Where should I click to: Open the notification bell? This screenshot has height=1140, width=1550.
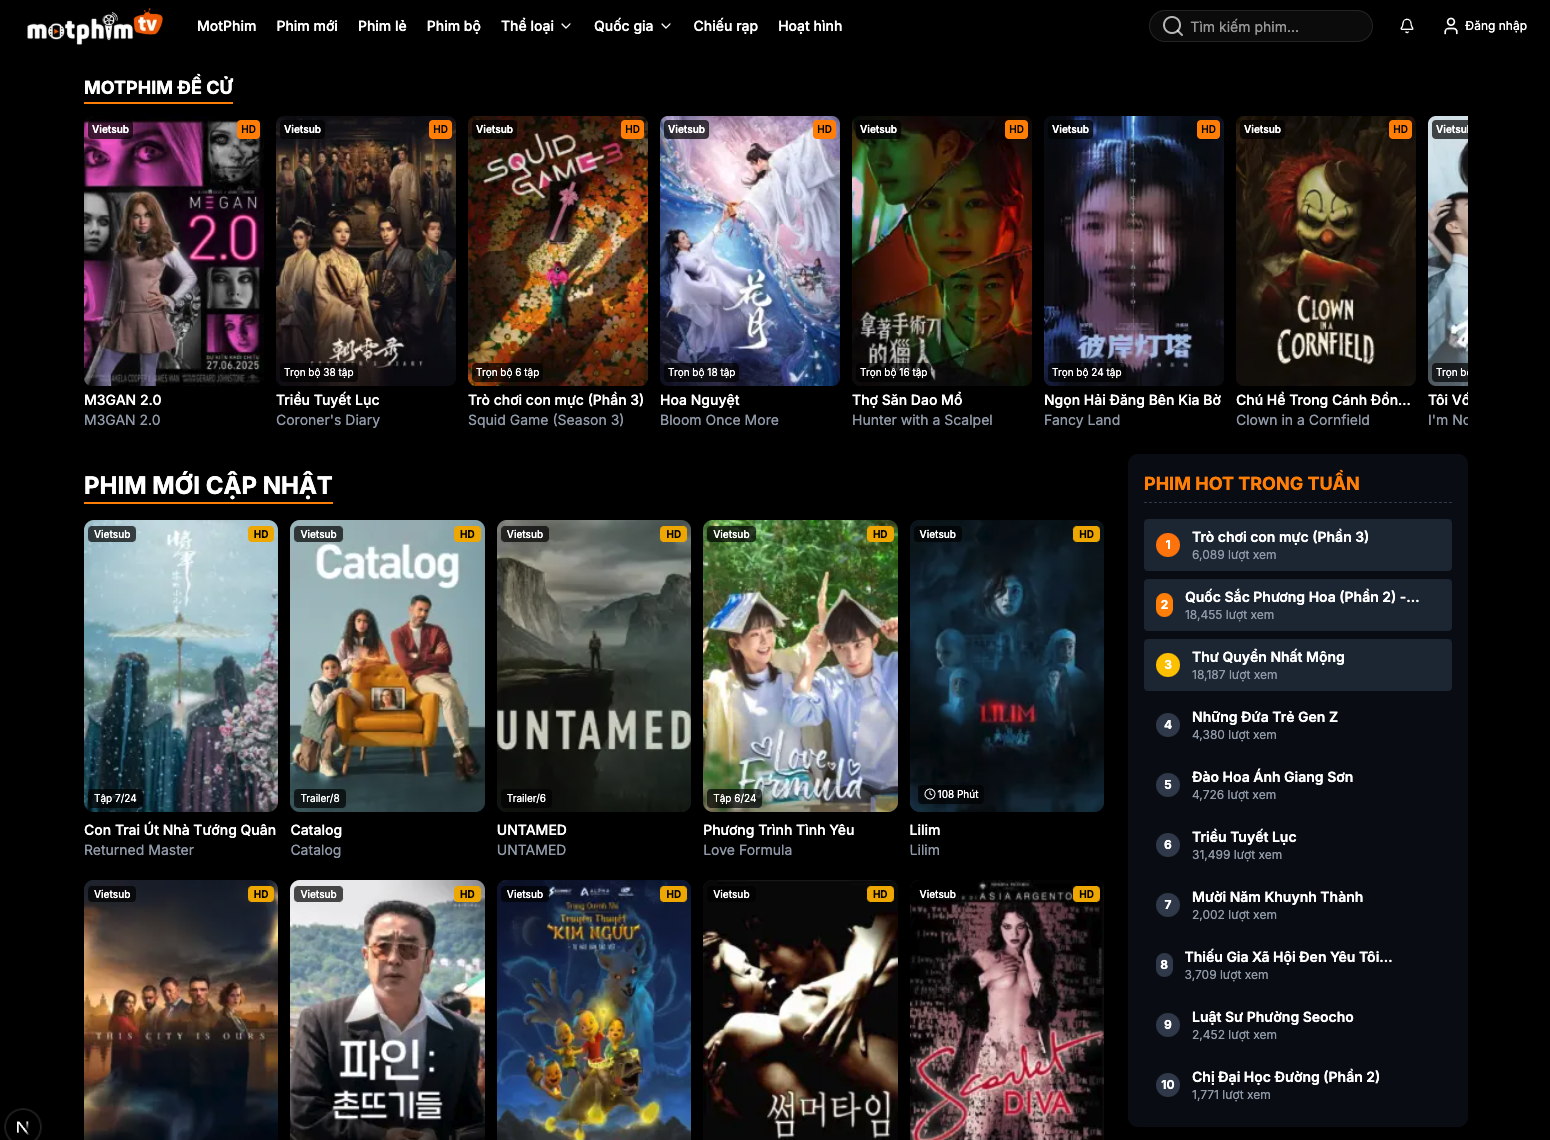pyautogui.click(x=1406, y=26)
